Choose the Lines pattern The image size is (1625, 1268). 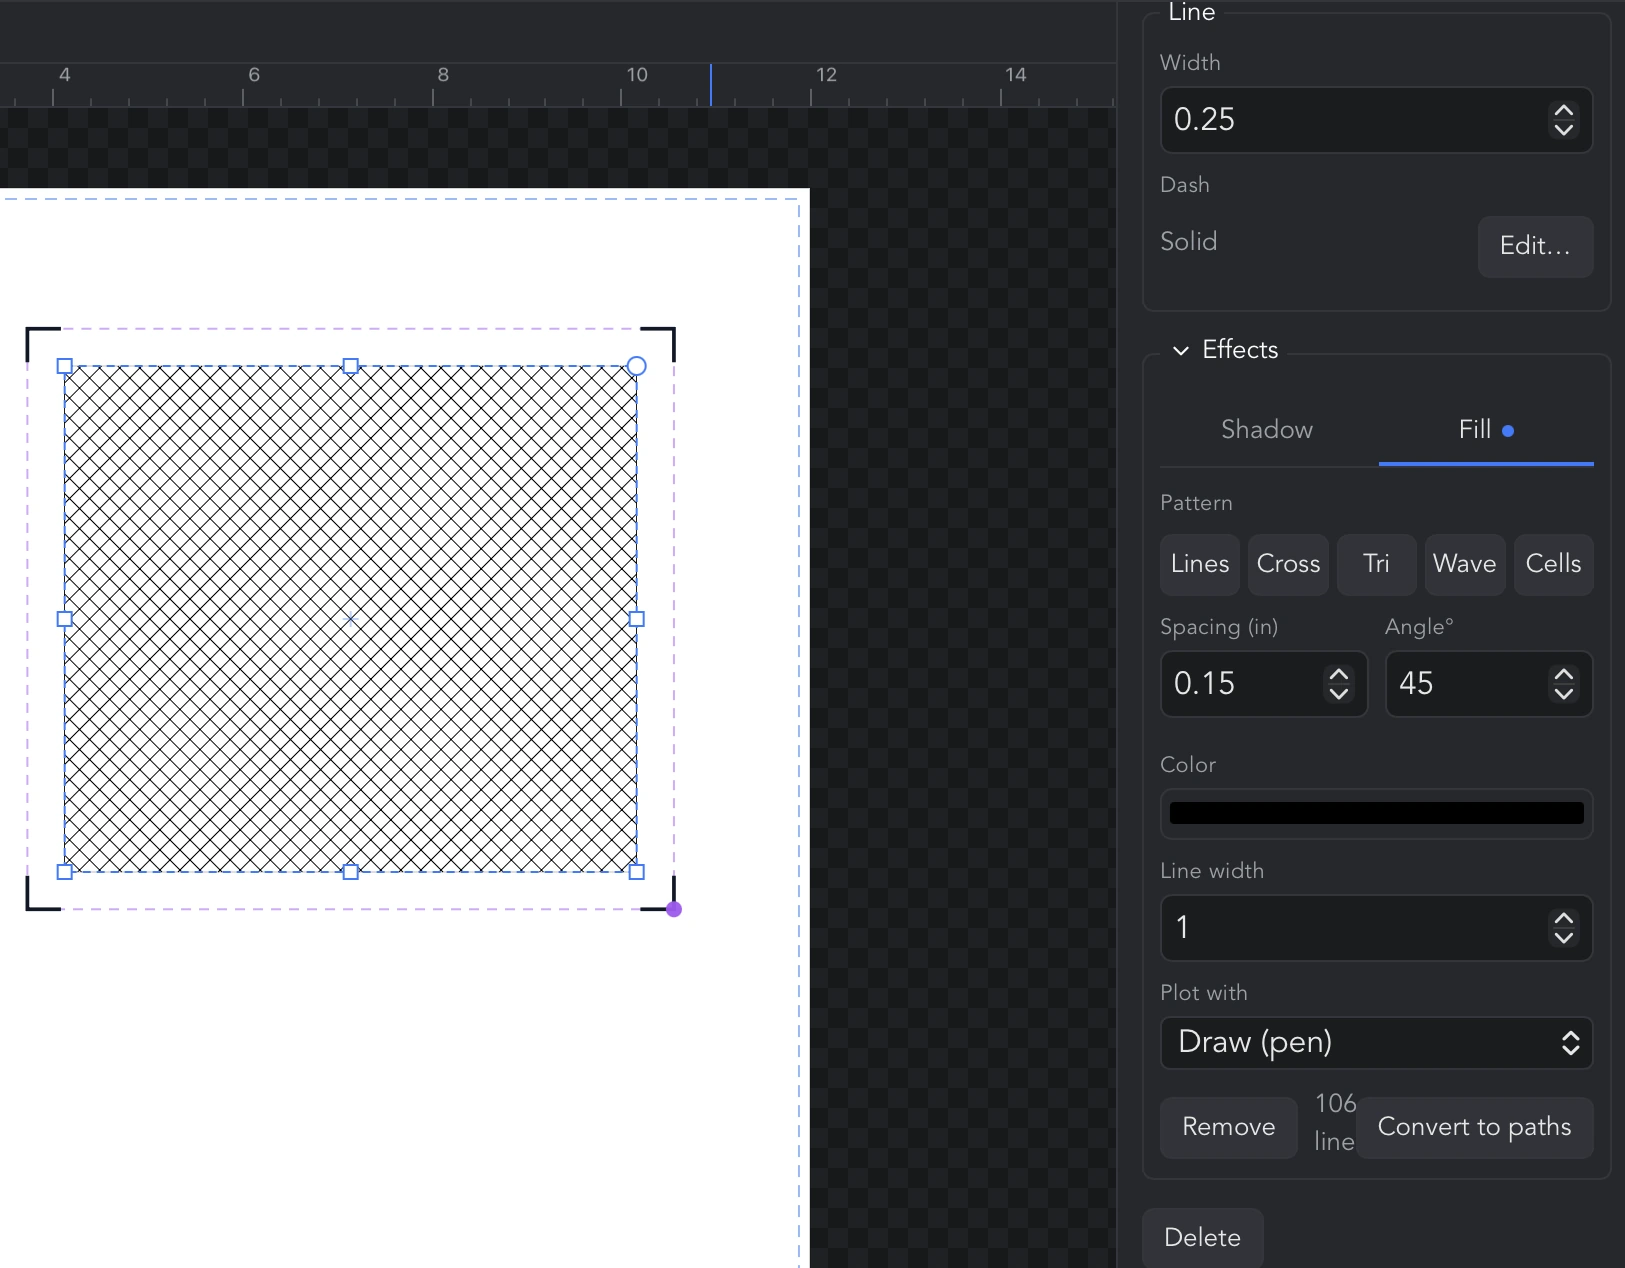click(x=1200, y=564)
